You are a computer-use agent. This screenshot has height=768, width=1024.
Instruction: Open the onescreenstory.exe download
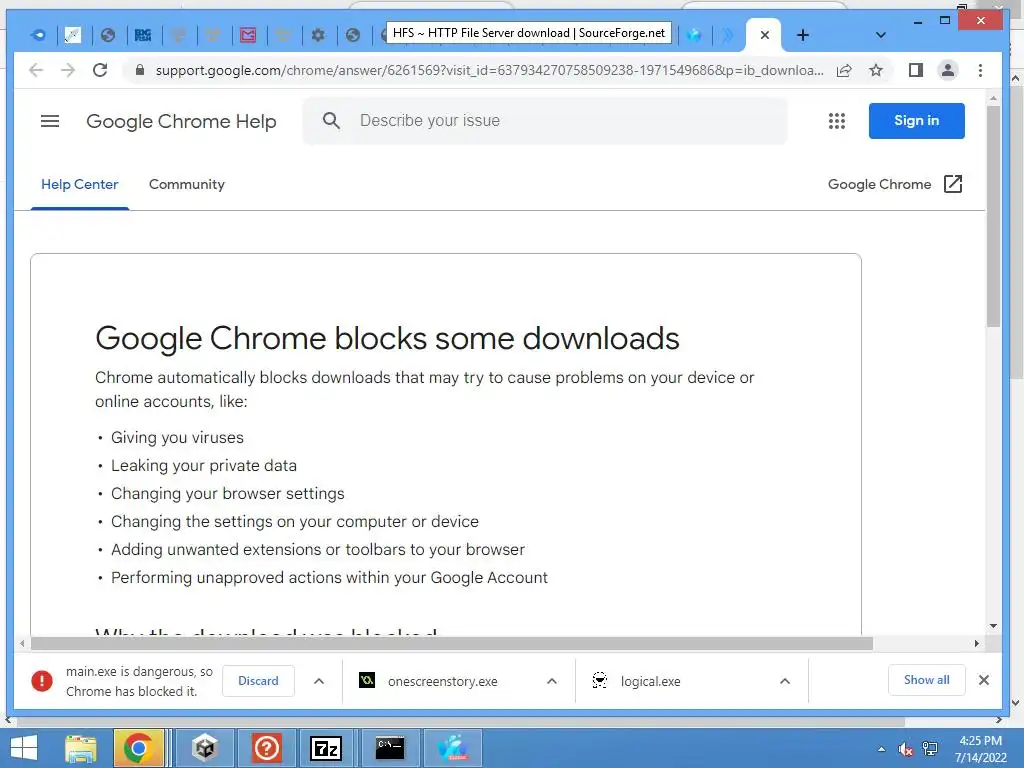tap(442, 681)
